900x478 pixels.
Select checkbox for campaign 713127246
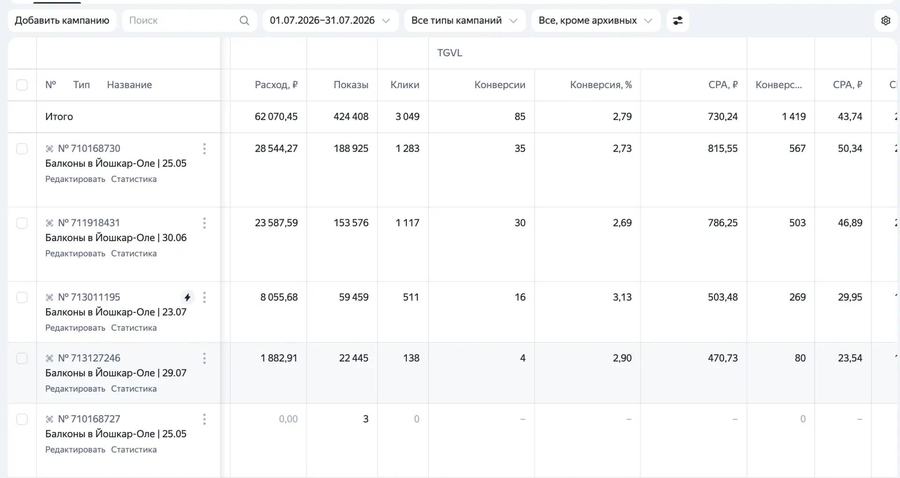(22, 358)
